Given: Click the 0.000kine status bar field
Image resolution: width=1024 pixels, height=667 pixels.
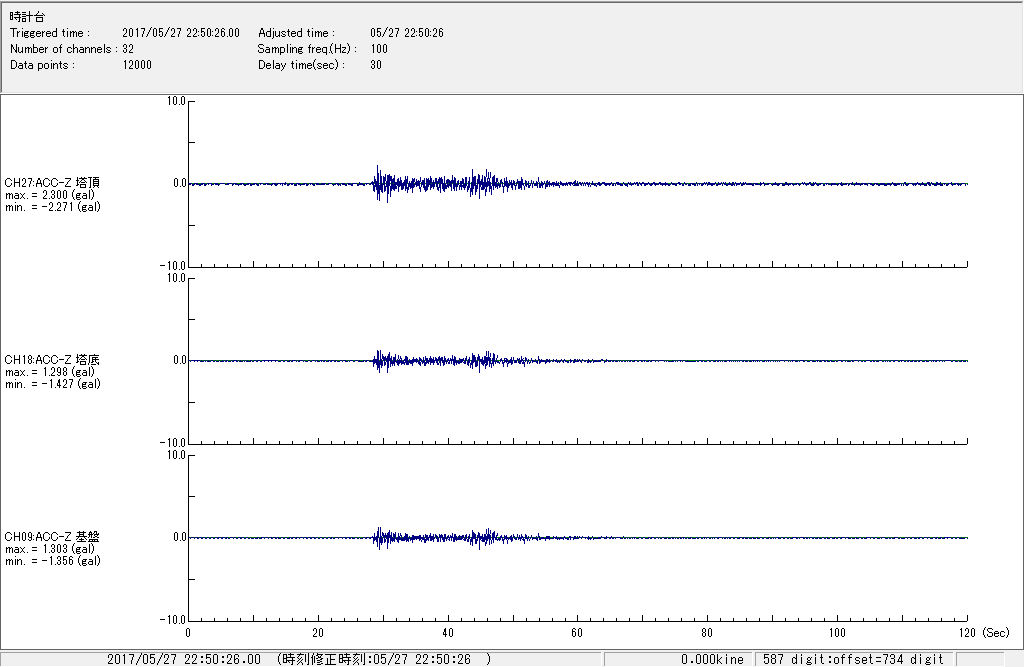Looking at the screenshot, I should click(x=712, y=659).
